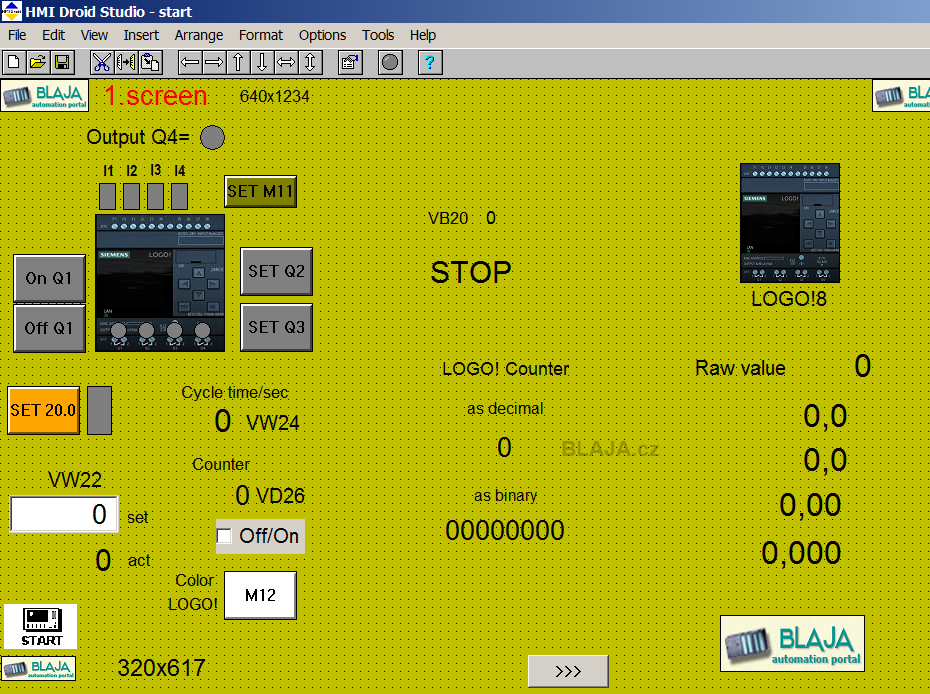This screenshot has height=694, width=930.
Task: Open a project with the folder icon
Action: (x=38, y=62)
